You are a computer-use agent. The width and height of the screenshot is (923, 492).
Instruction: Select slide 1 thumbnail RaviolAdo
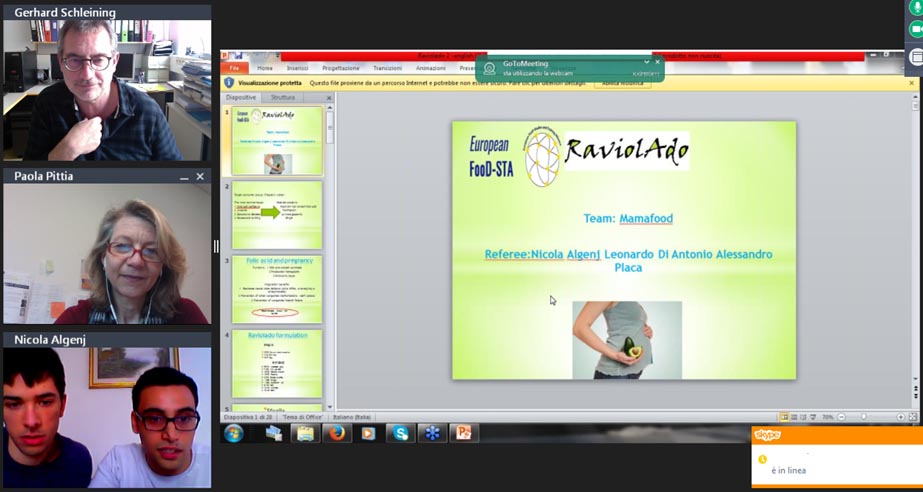277,141
